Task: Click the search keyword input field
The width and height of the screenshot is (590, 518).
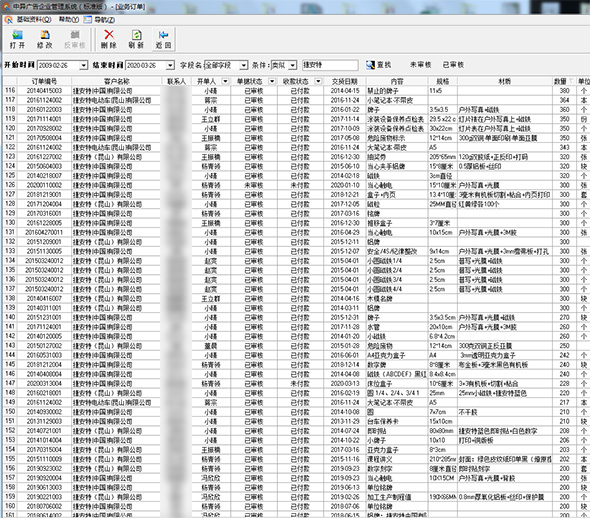Action: point(330,65)
